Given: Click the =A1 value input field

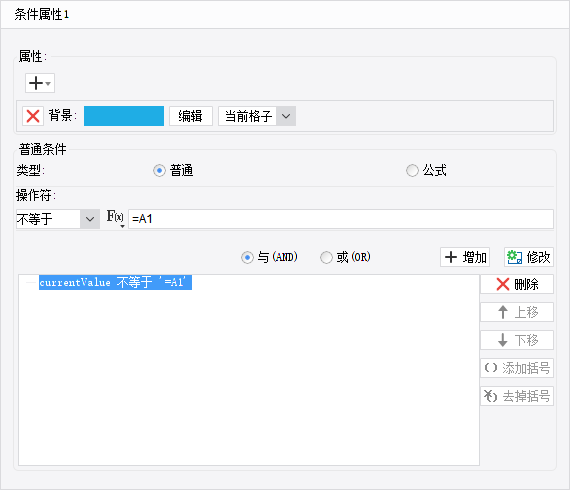Looking at the screenshot, I should 341,219.
